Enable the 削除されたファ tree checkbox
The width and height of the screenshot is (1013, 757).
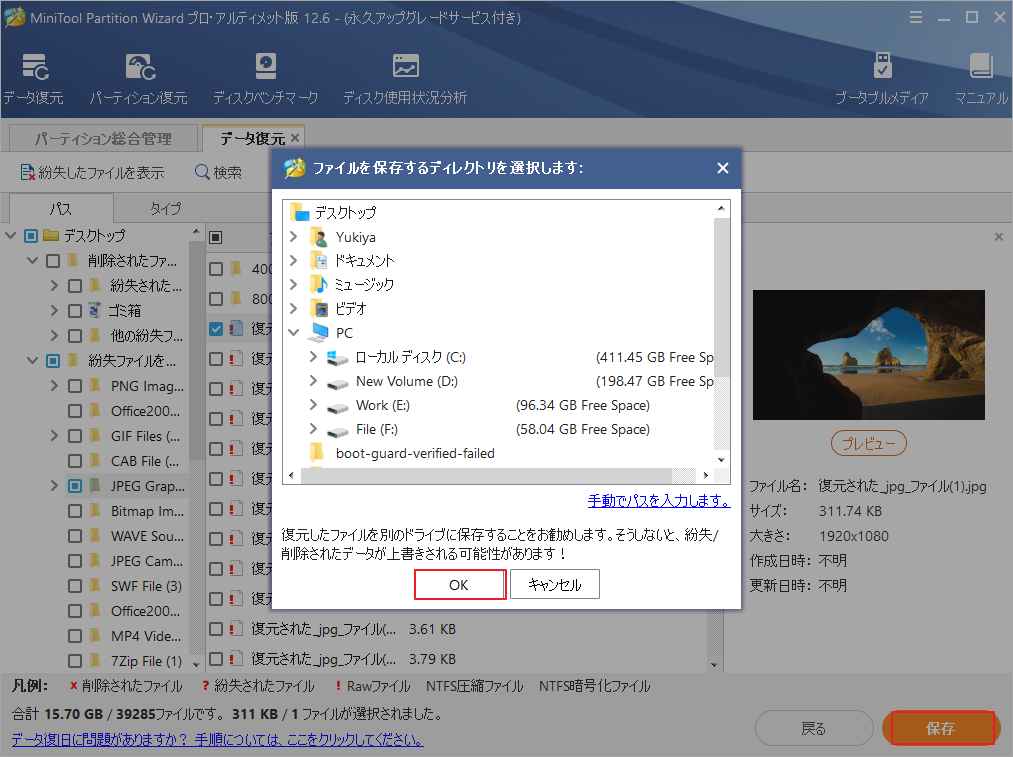pyautogui.click(x=55, y=260)
